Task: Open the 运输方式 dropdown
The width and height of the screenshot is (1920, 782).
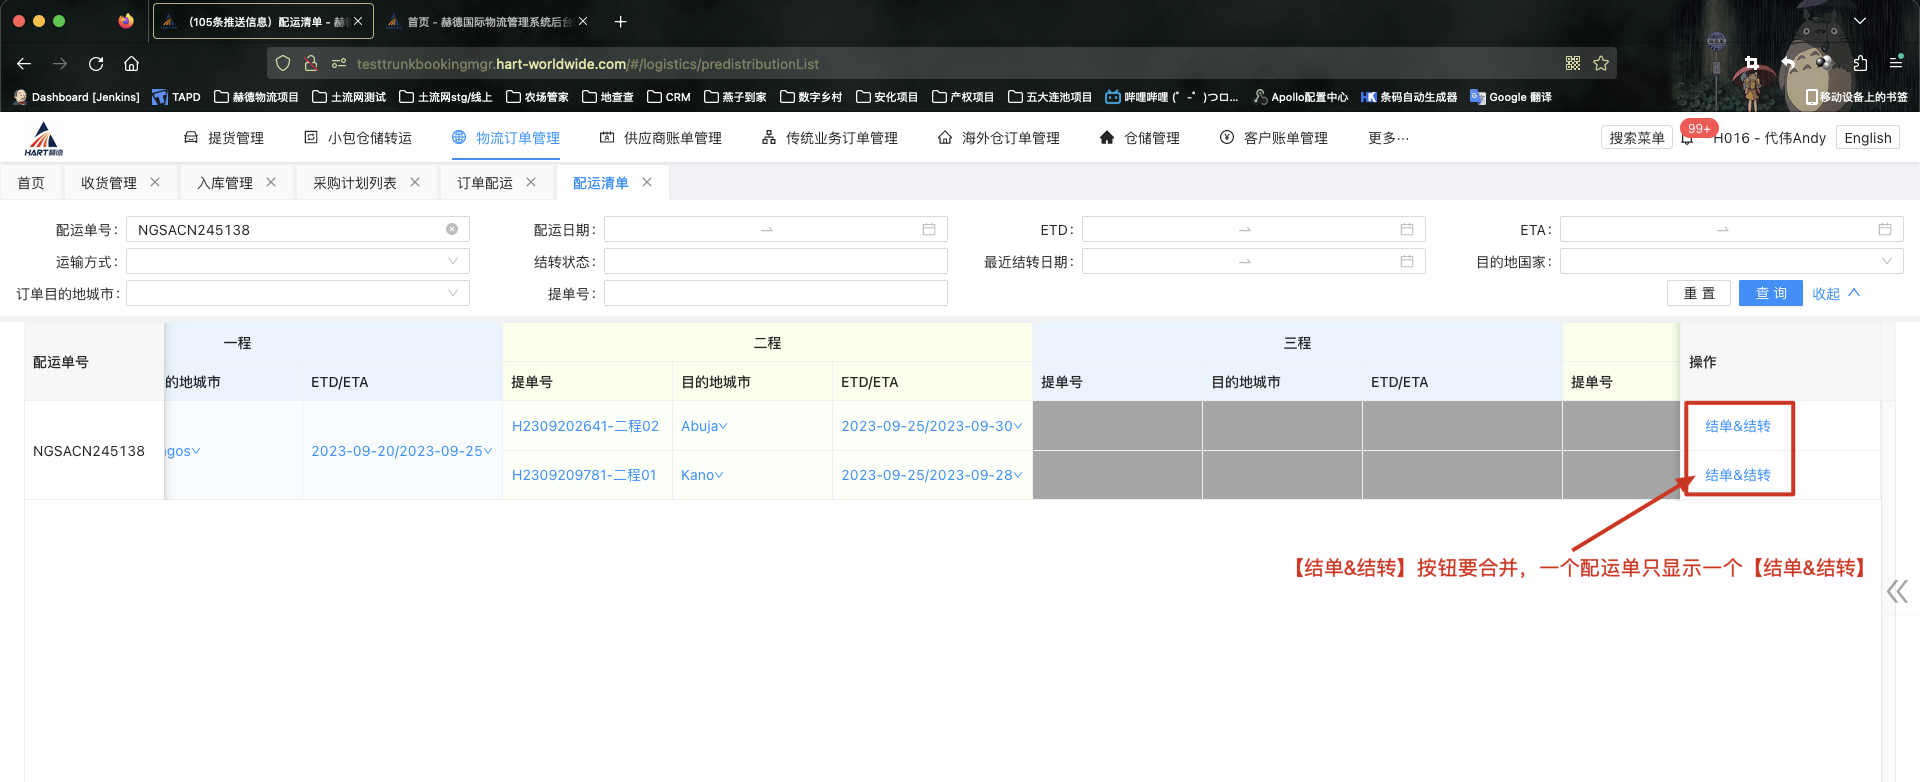Action: (x=297, y=262)
